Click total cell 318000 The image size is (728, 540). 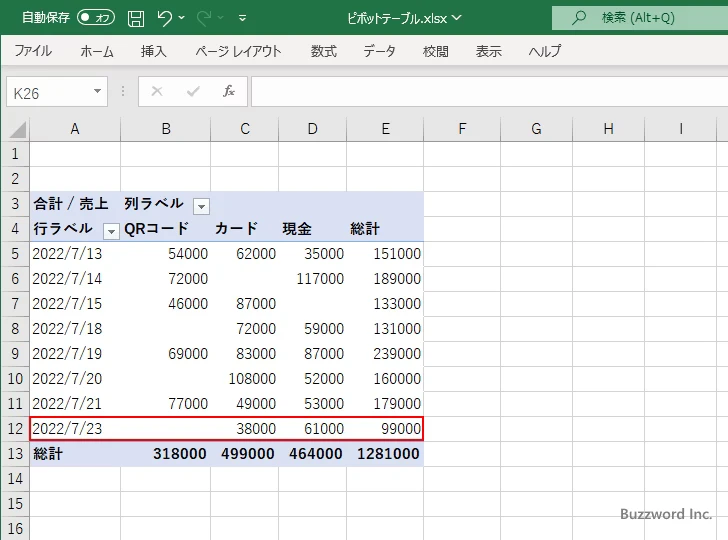click(166, 454)
